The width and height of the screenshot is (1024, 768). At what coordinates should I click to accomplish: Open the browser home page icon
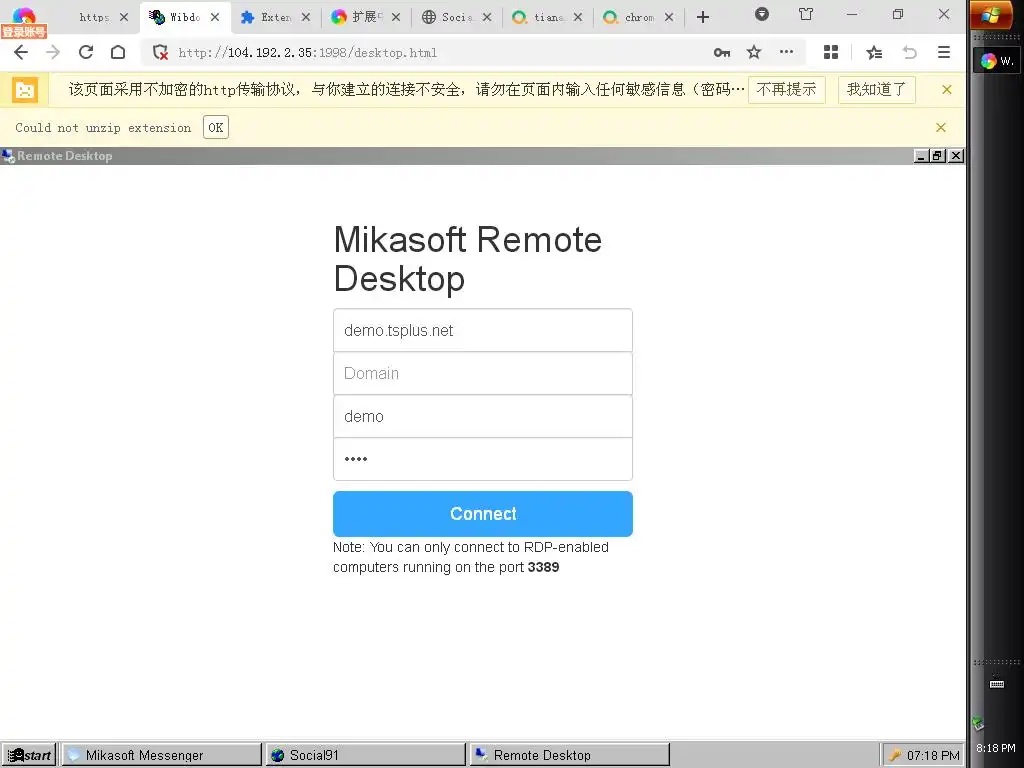pos(118,52)
